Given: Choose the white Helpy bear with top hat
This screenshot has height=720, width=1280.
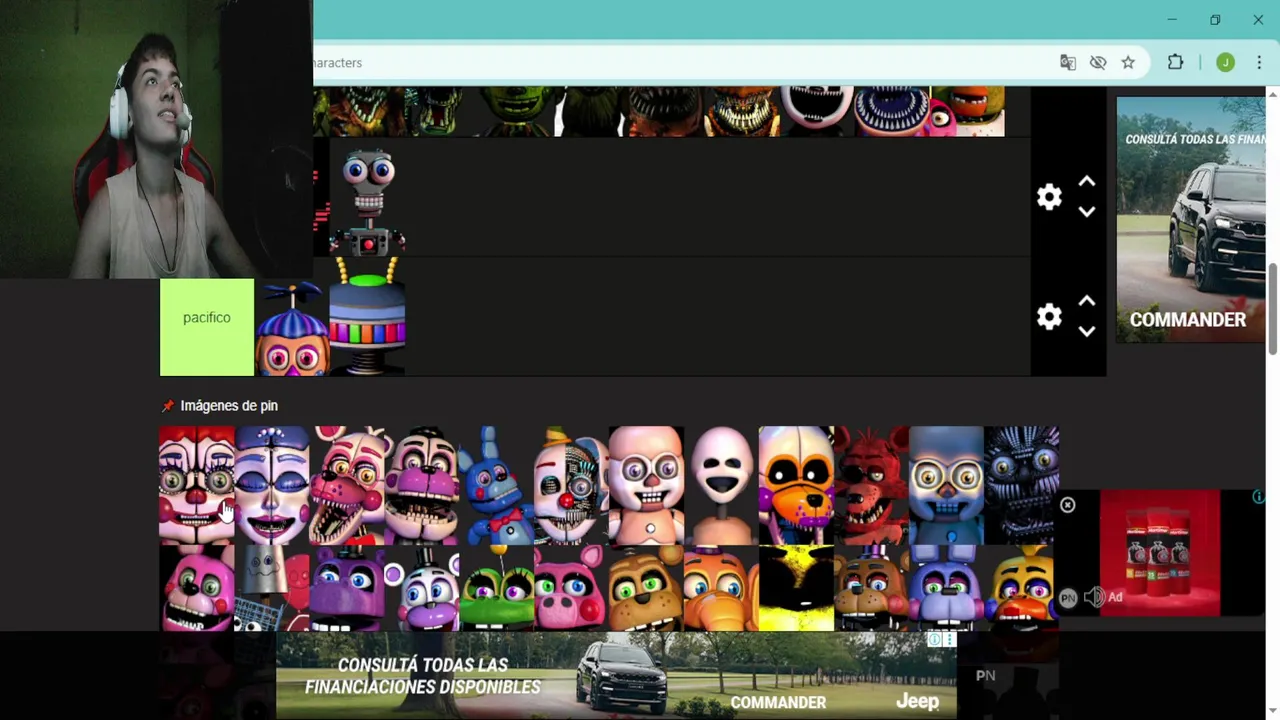Looking at the screenshot, I should [422, 588].
